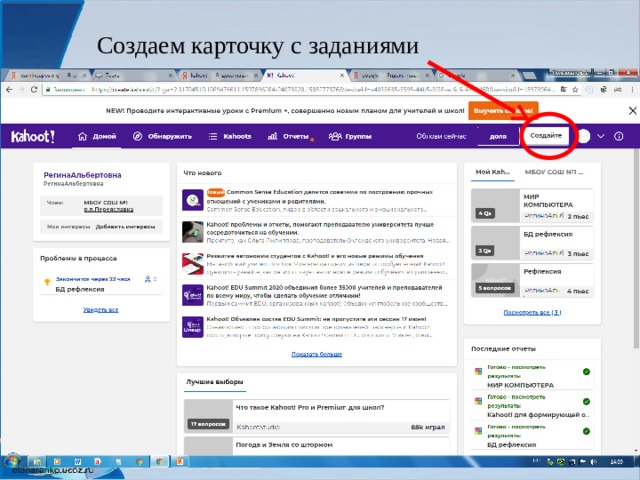
Task: Open Группы groups section
Action: 350,136
